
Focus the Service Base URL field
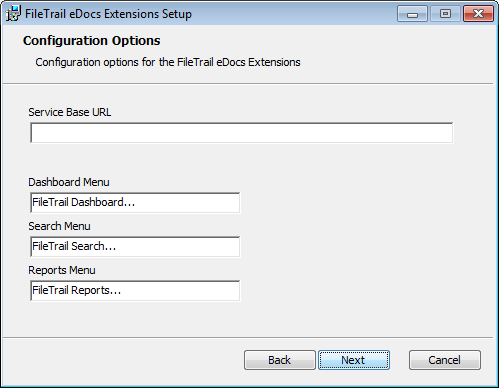tap(242, 133)
